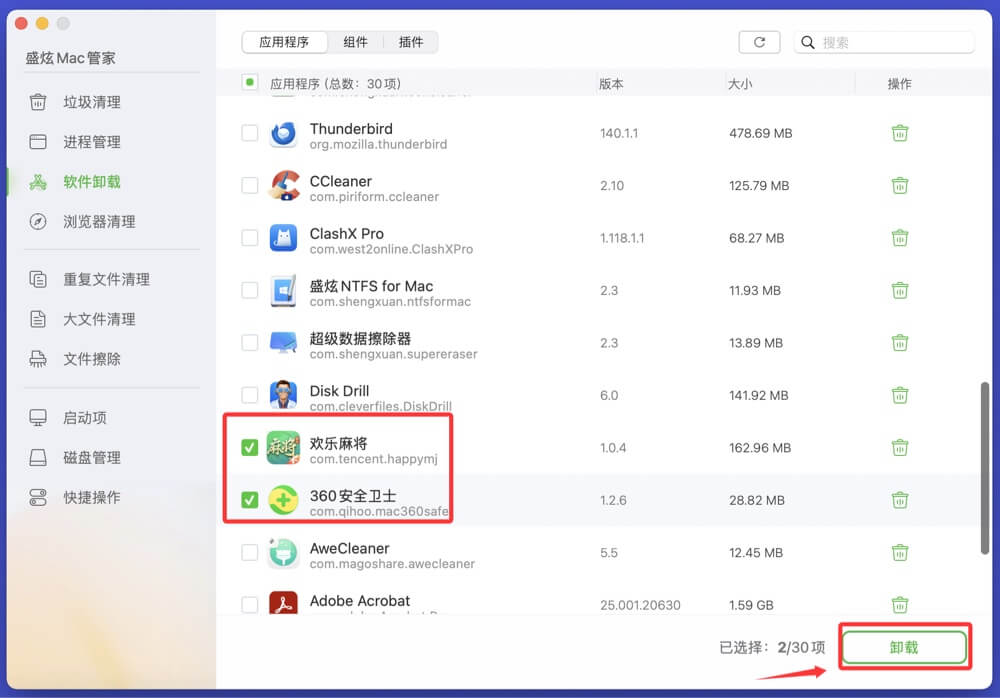Image resolution: width=1000 pixels, height=698 pixels.
Task: Delete CCleaner using its trash icon
Action: pyautogui.click(x=900, y=185)
